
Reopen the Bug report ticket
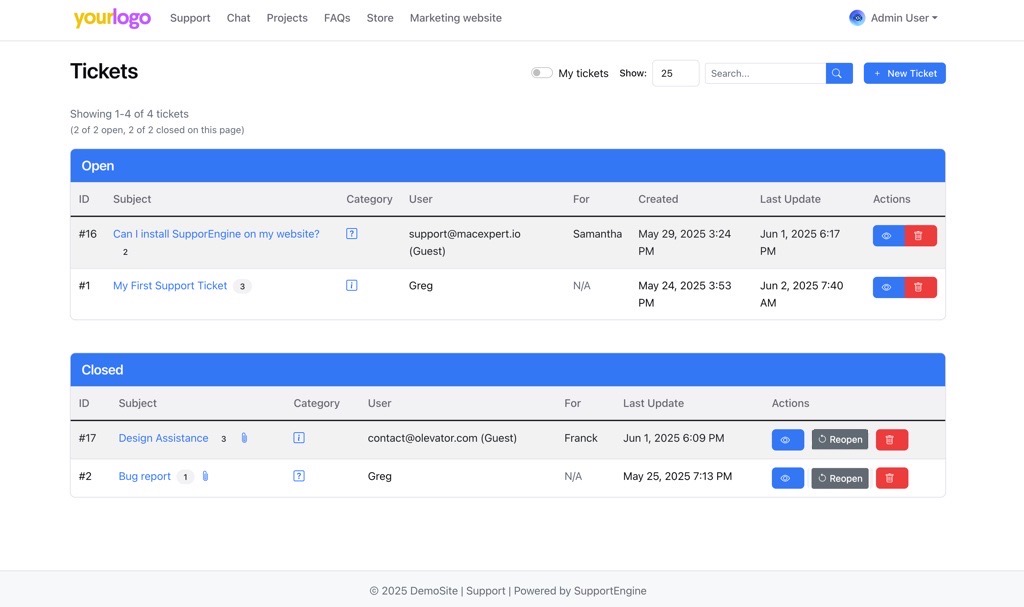pos(840,477)
